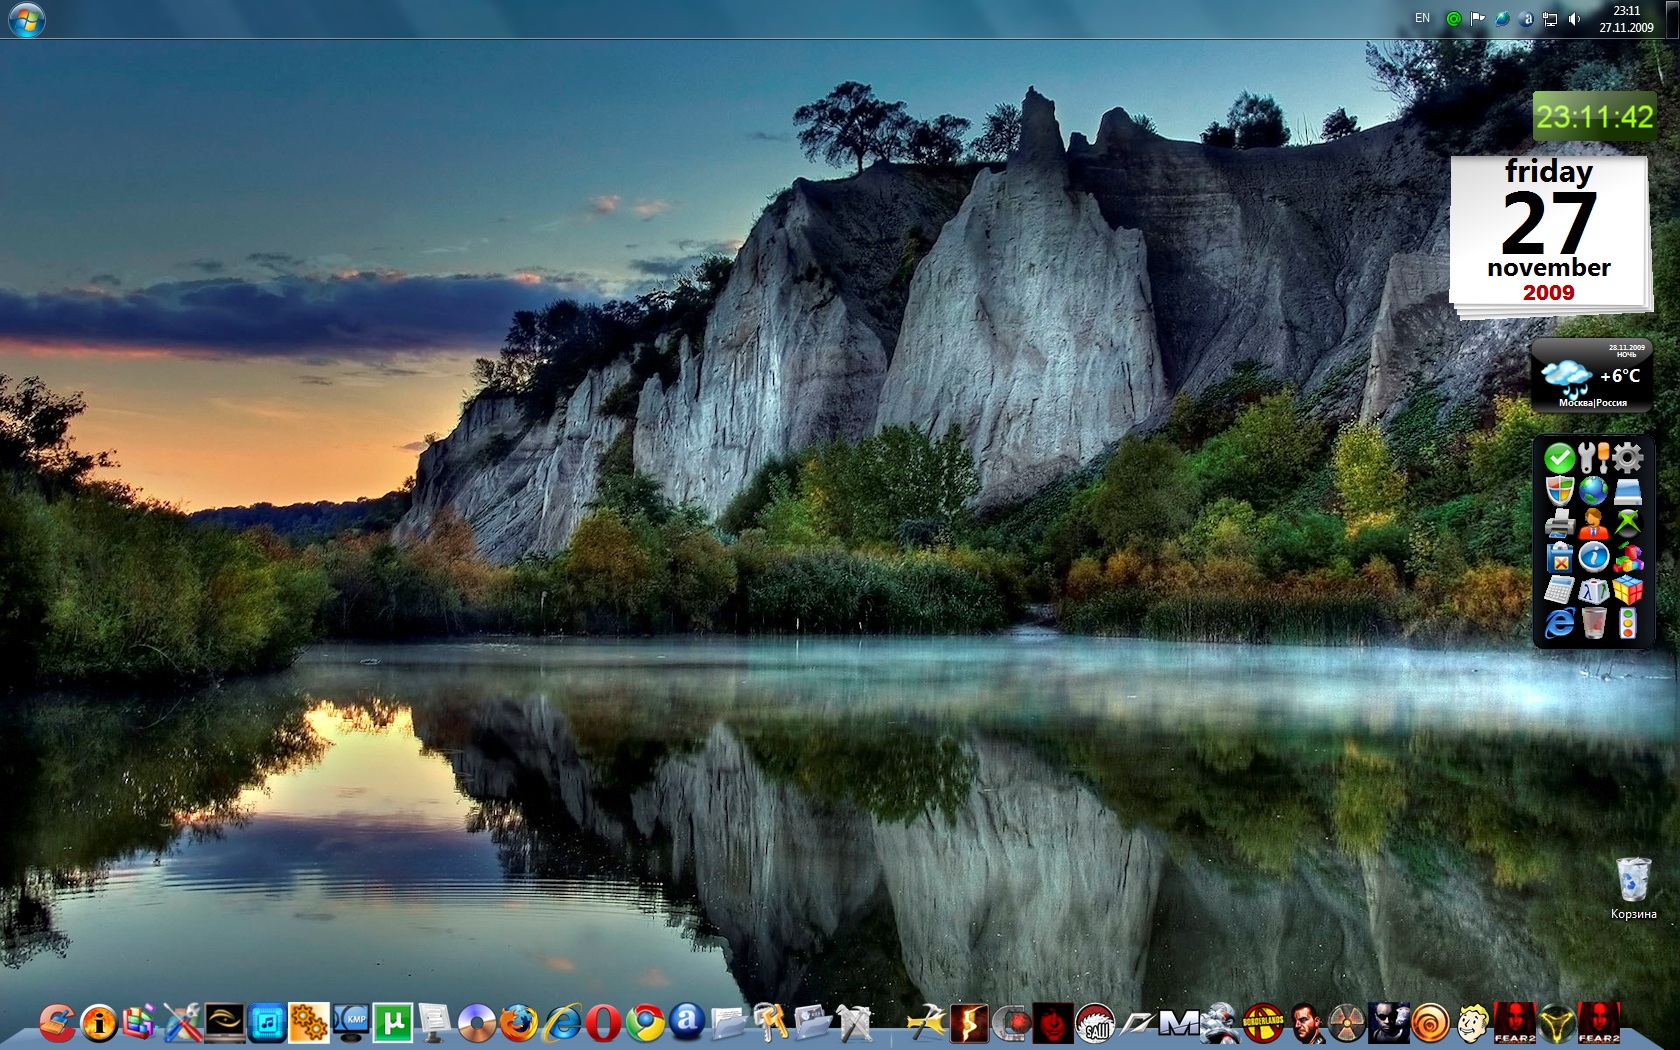Open the network connection tray icon
1680x1050 pixels.
pyautogui.click(x=1550, y=19)
